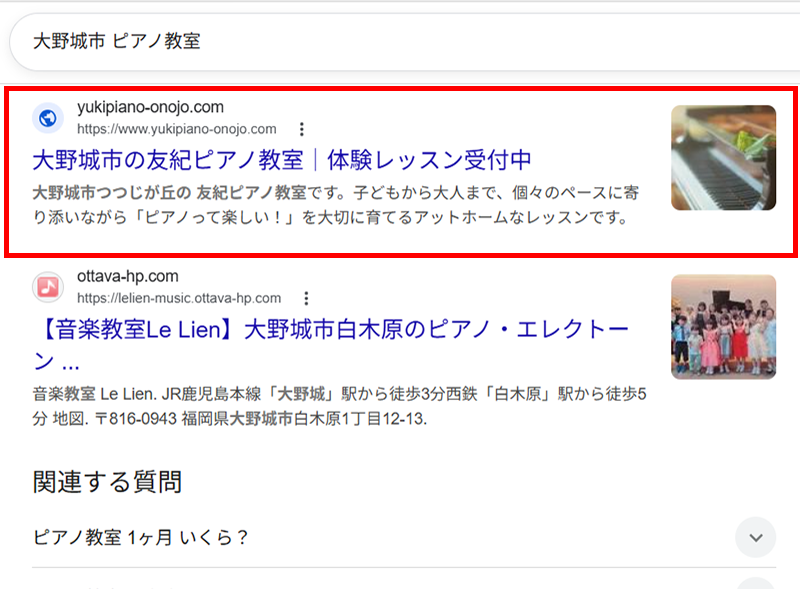Open the three-dot menu beside the lelien-music.ottava-hp.com URL

[306, 298]
